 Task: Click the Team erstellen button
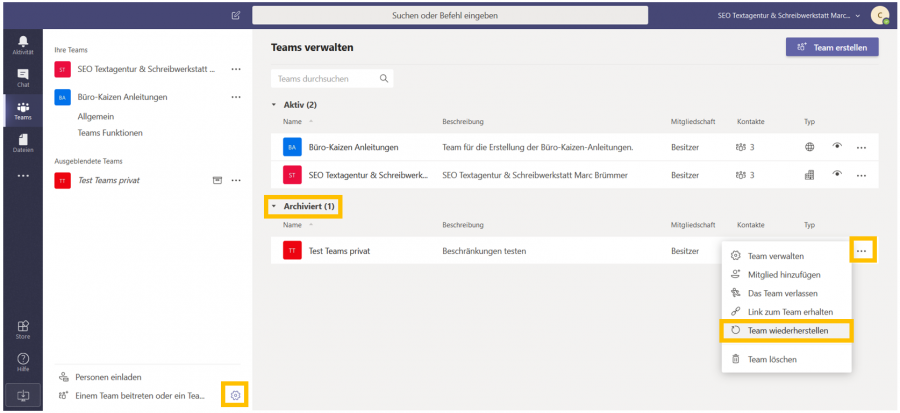click(x=832, y=48)
